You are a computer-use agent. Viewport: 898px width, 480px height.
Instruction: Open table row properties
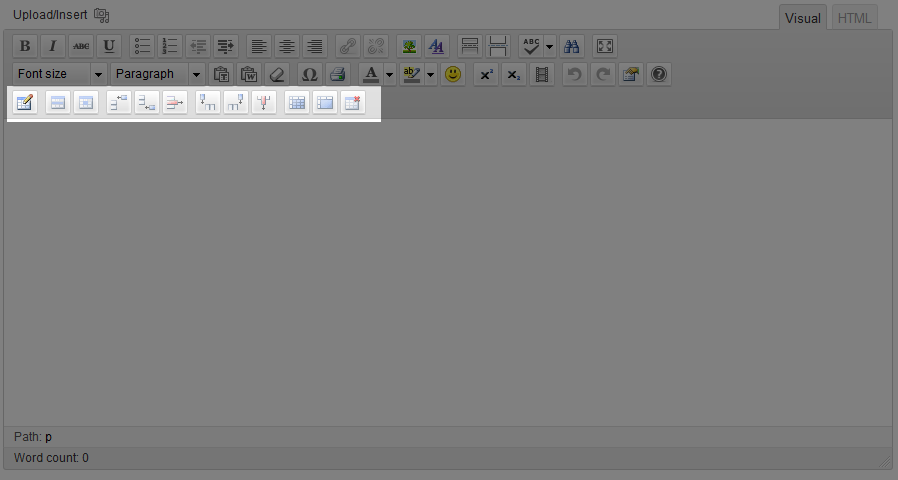(x=58, y=102)
